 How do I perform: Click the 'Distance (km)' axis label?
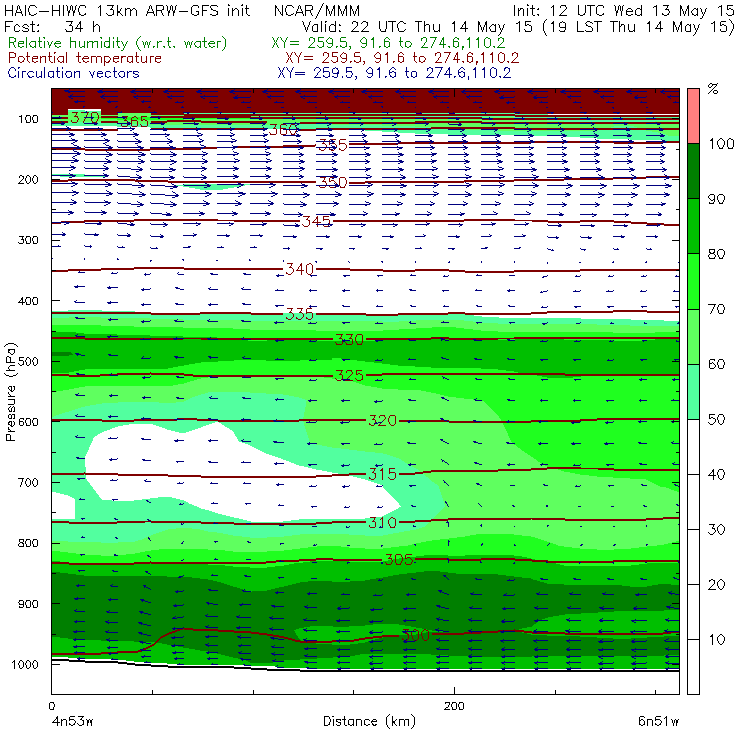tap(370, 721)
